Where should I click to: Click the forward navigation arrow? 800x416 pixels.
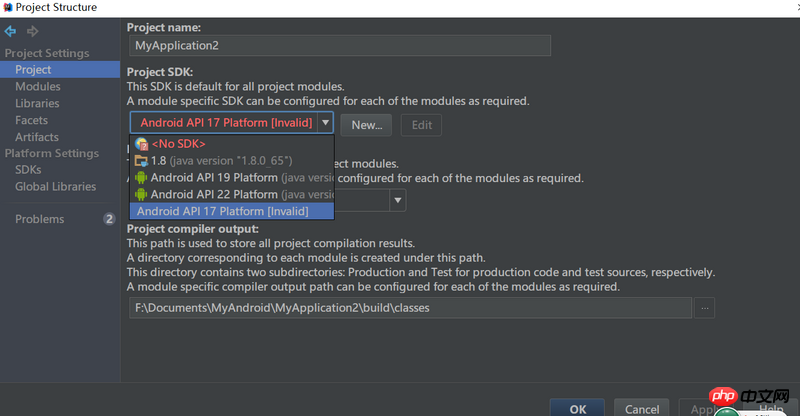[32, 31]
